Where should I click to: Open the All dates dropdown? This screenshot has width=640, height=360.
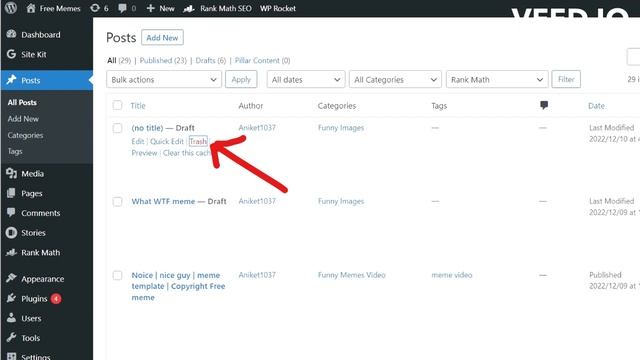coord(306,79)
